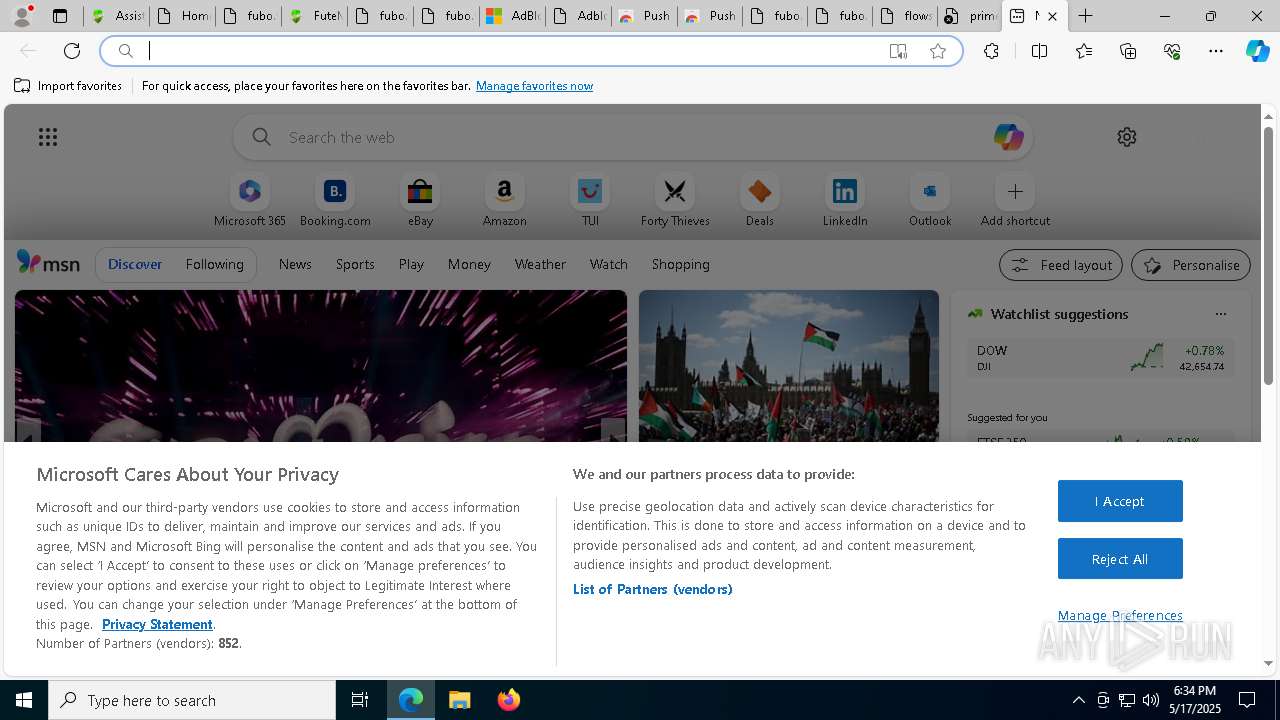Click the Search the web field
Screen dimensions: 1280x720
[x=635, y=137]
